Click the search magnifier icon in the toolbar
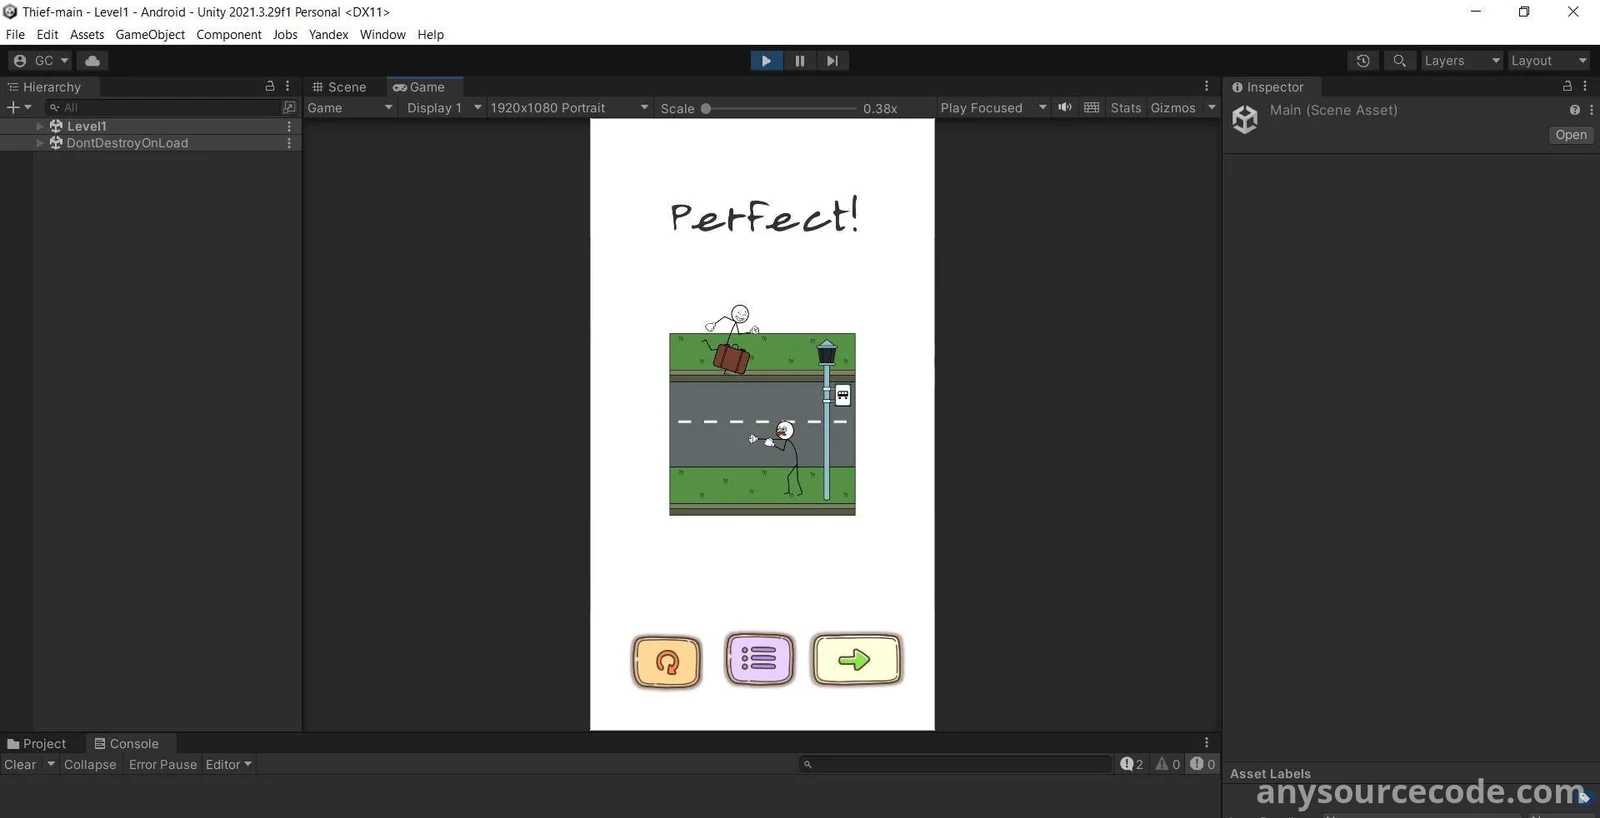The image size is (1600, 818). pyautogui.click(x=1400, y=61)
